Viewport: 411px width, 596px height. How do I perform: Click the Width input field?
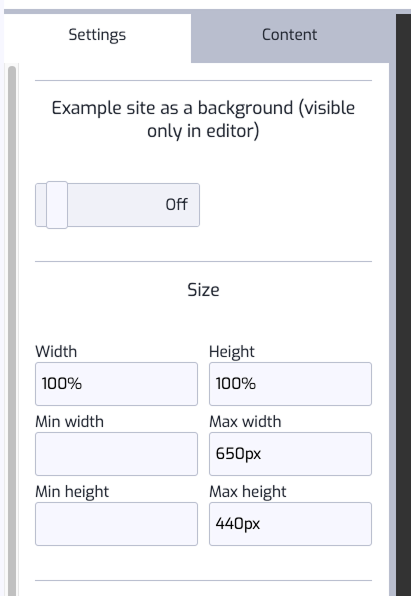116,384
